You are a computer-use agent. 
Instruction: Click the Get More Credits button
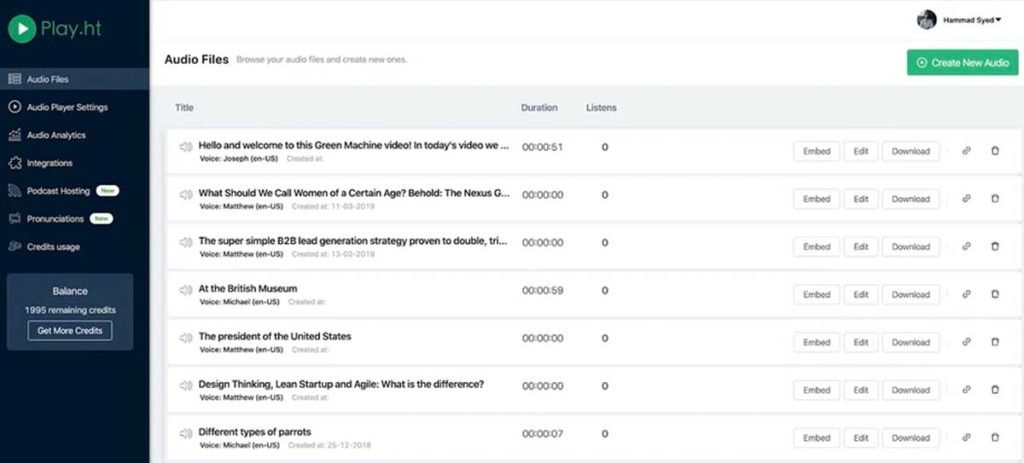(70, 330)
